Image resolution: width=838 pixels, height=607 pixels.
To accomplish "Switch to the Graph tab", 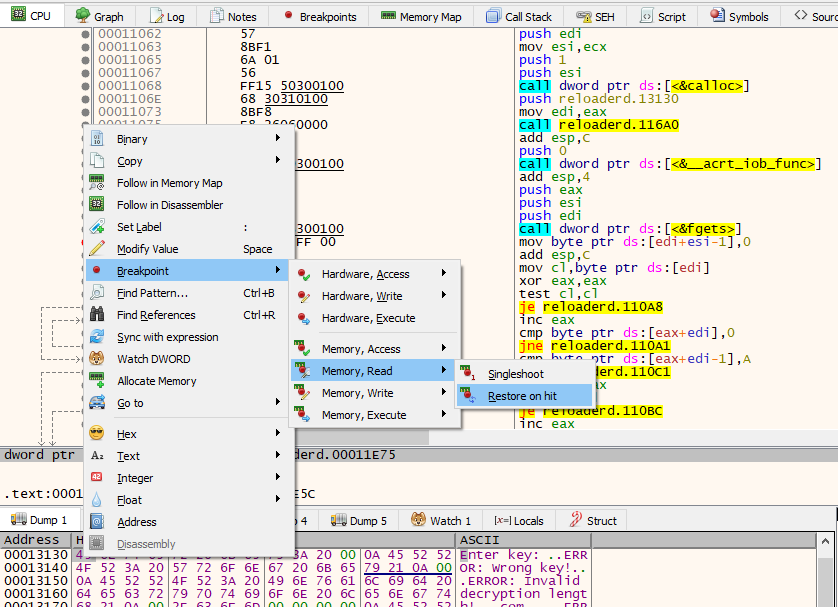I will point(99,17).
